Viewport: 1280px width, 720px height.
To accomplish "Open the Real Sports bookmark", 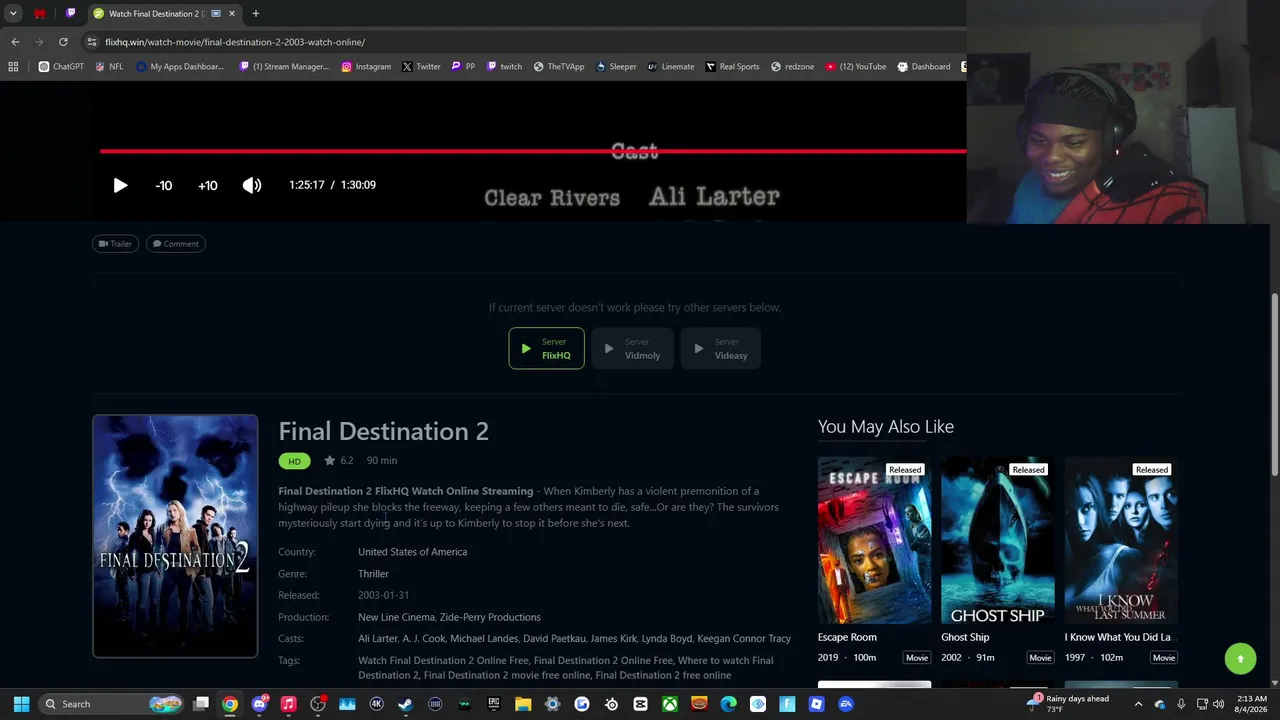I will click(x=733, y=67).
